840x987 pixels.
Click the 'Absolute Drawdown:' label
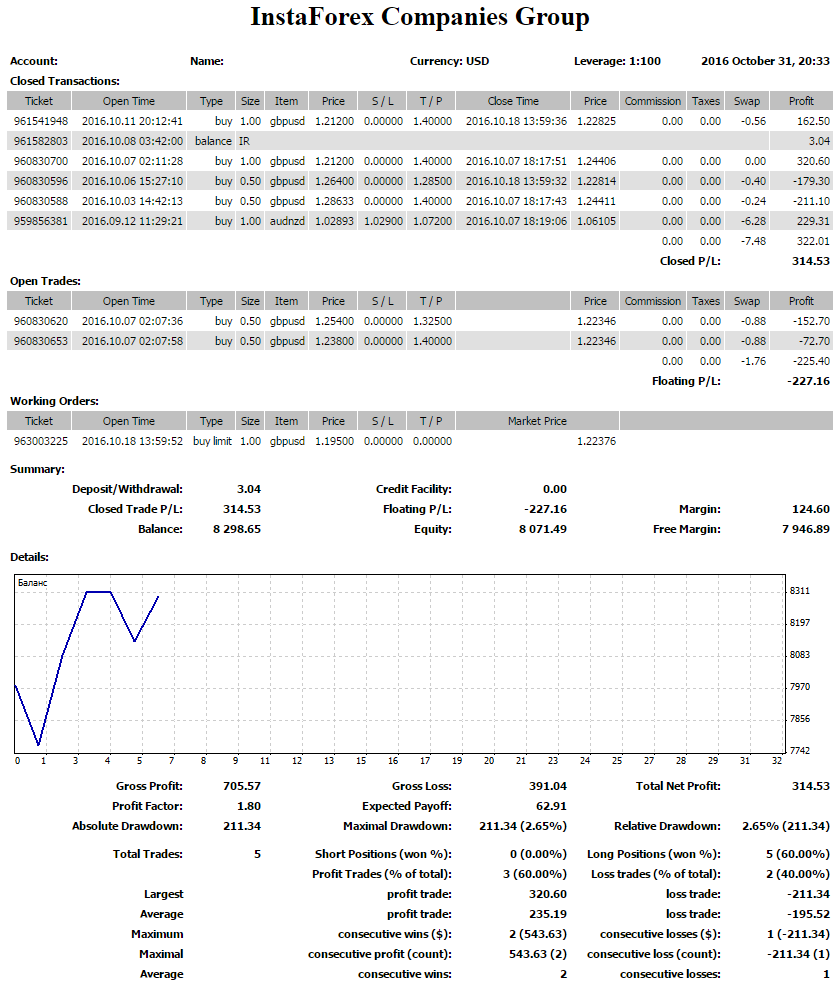(x=127, y=826)
